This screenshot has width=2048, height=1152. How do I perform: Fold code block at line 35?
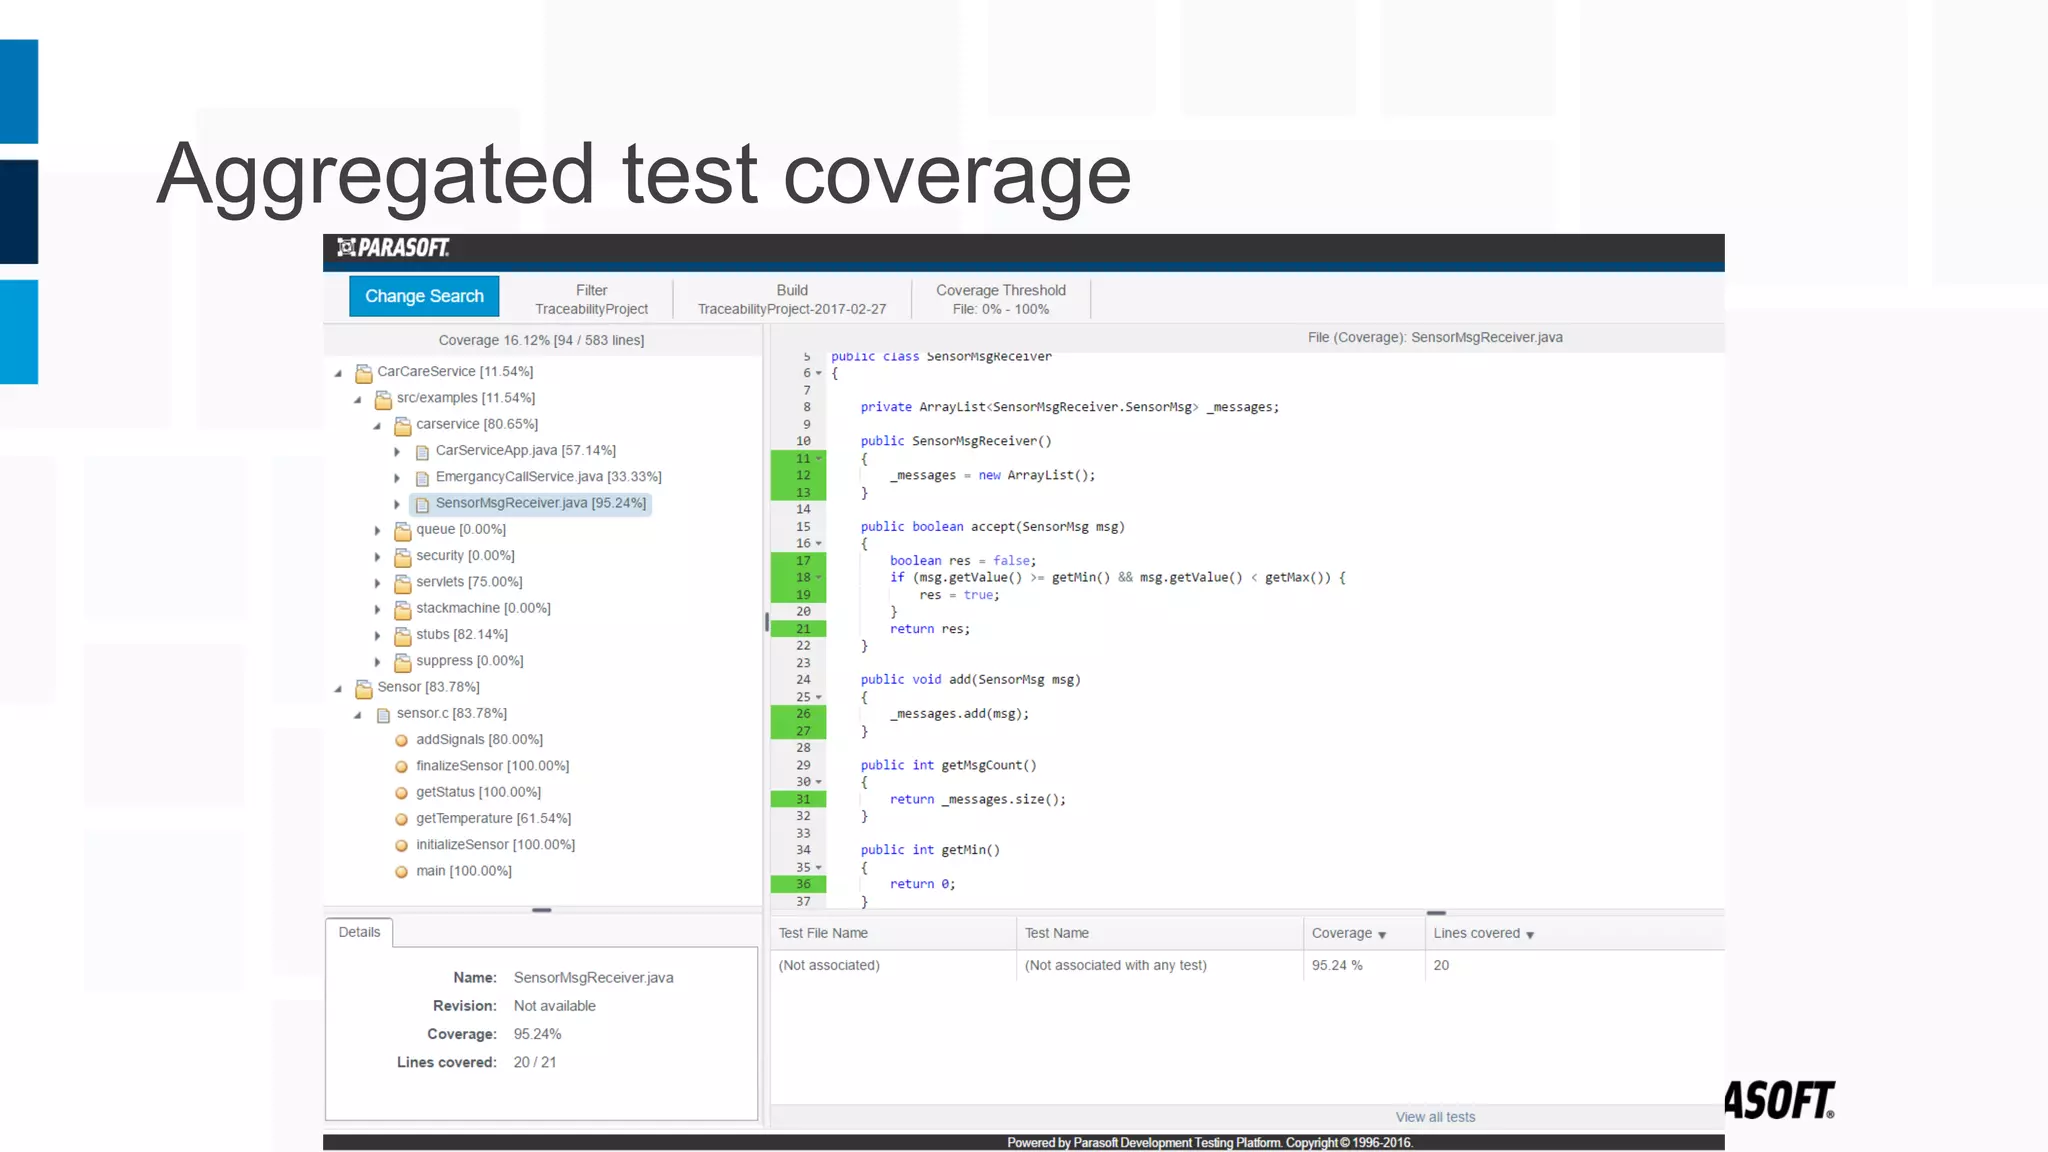click(x=819, y=868)
